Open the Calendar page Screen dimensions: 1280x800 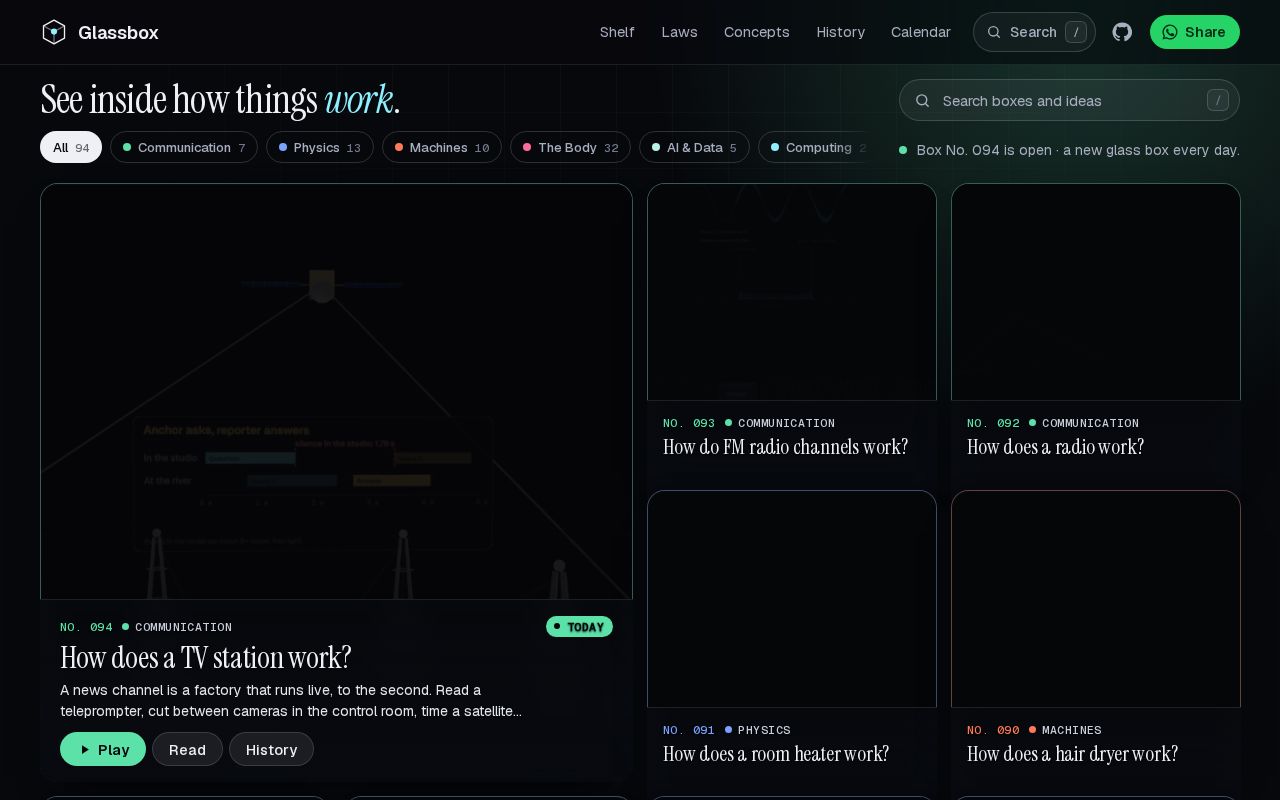(921, 32)
